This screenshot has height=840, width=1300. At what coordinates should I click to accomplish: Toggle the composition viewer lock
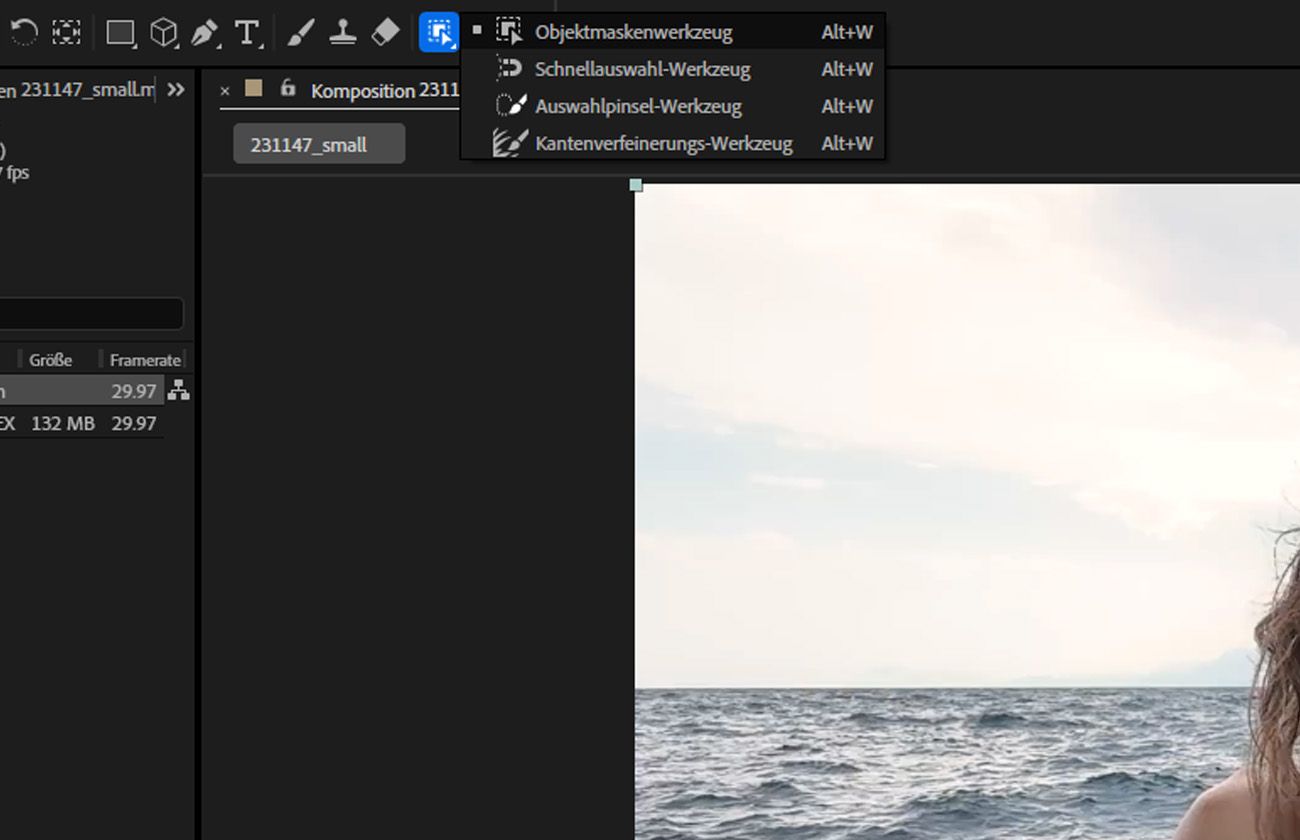[288, 88]
